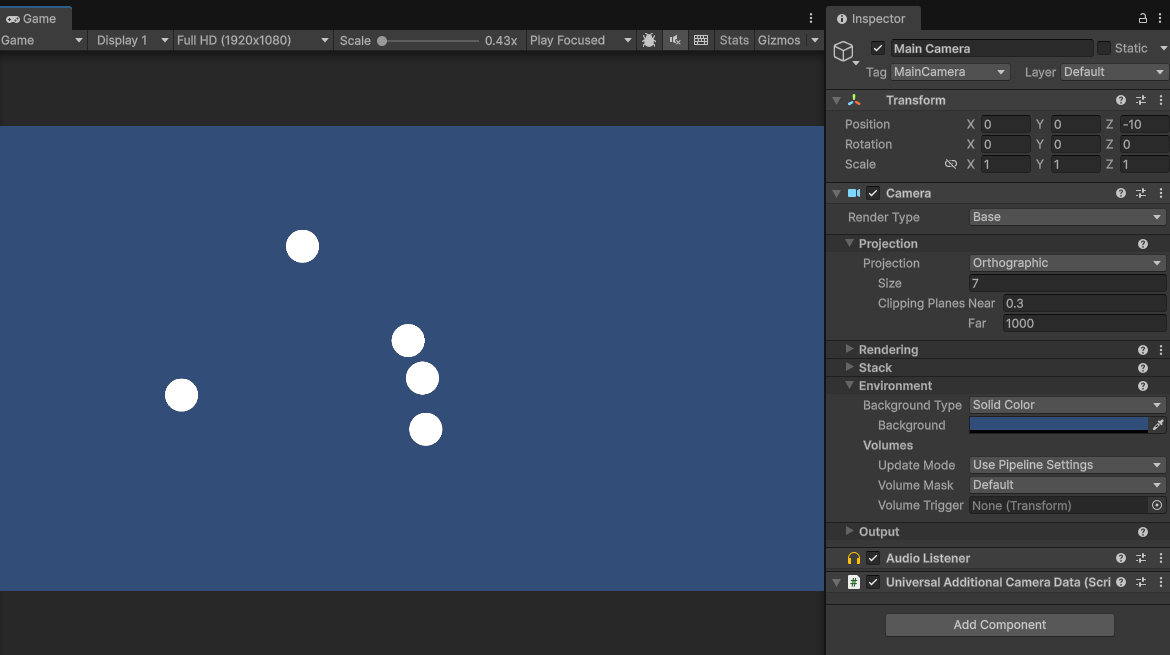Open the Audio Listener more-options menu
1170x655 pixels.
tap(1160, 558)
